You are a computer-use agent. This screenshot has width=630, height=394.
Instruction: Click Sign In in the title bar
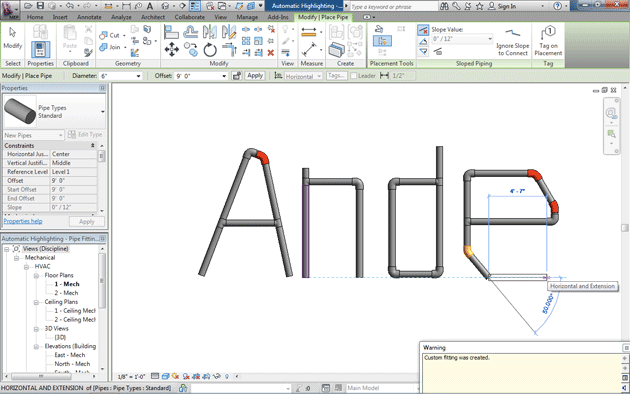click(502, 6)
